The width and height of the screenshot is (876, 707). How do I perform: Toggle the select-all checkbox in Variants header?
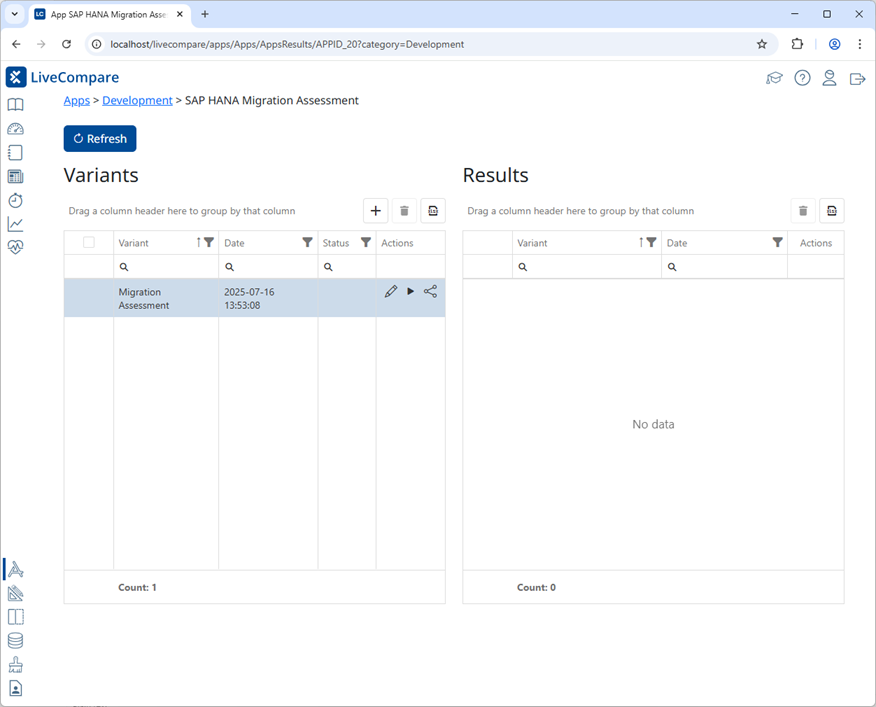click(x=89, y=242)
